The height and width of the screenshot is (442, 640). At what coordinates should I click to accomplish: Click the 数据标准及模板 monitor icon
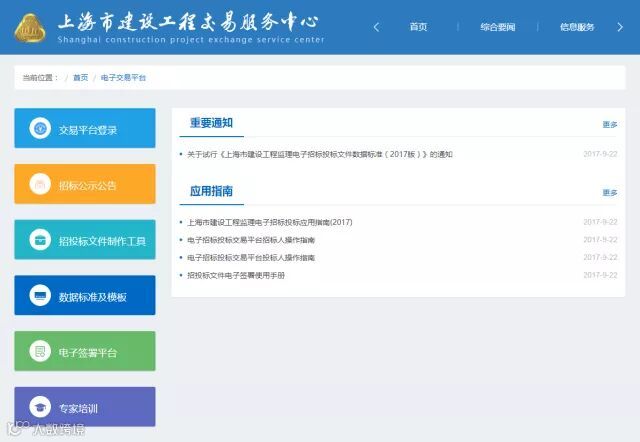click(40, 295)
